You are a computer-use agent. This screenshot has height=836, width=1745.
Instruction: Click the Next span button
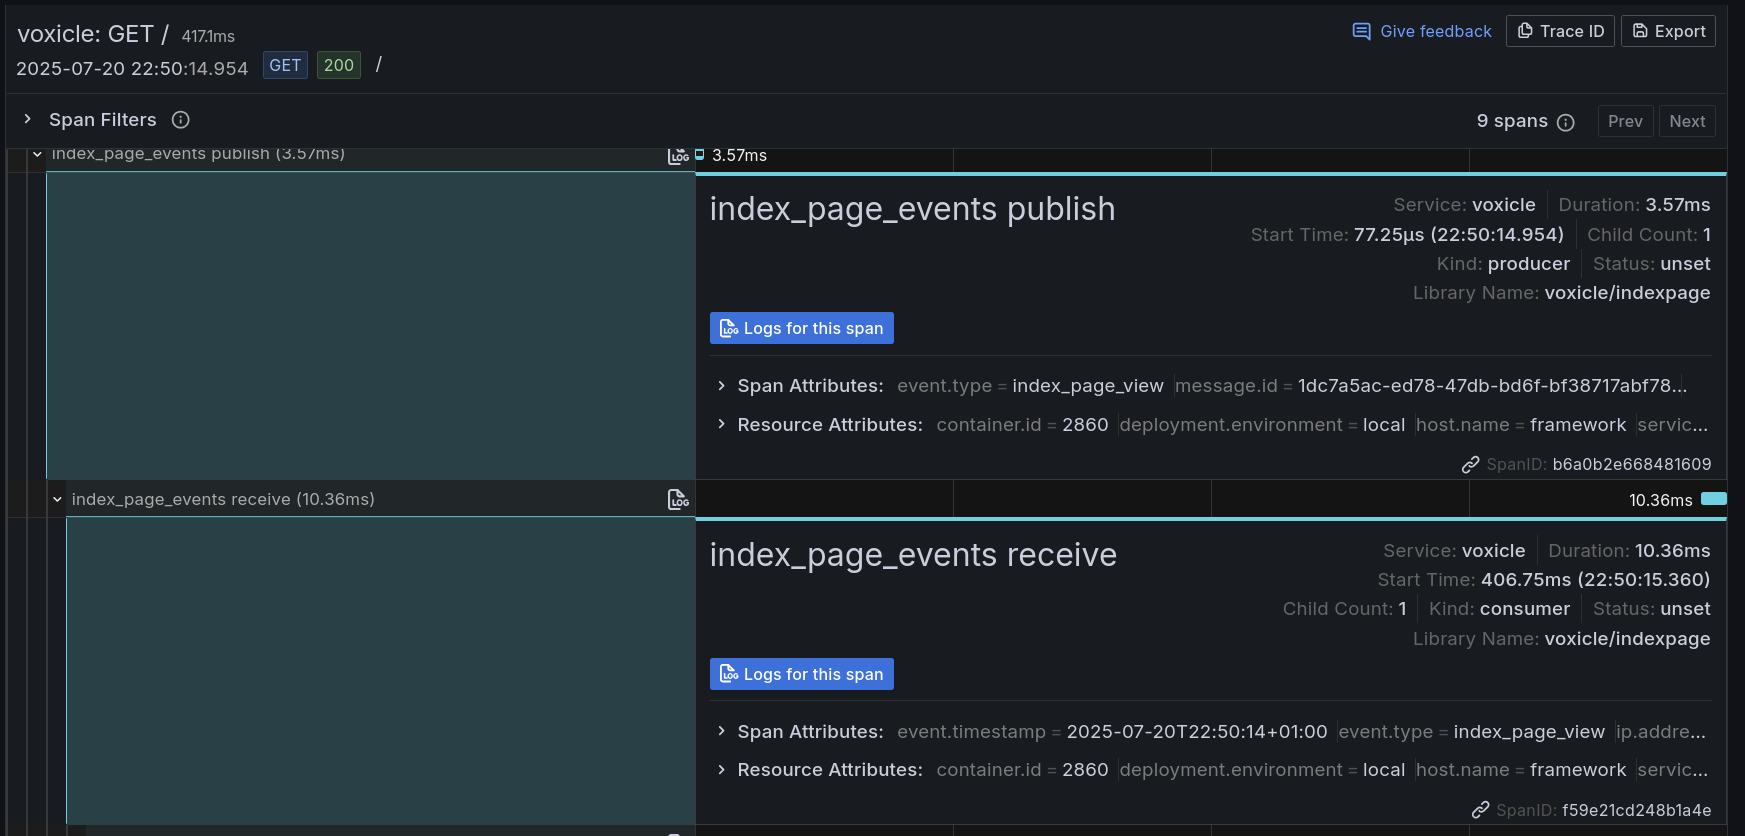coord(1687,121)
